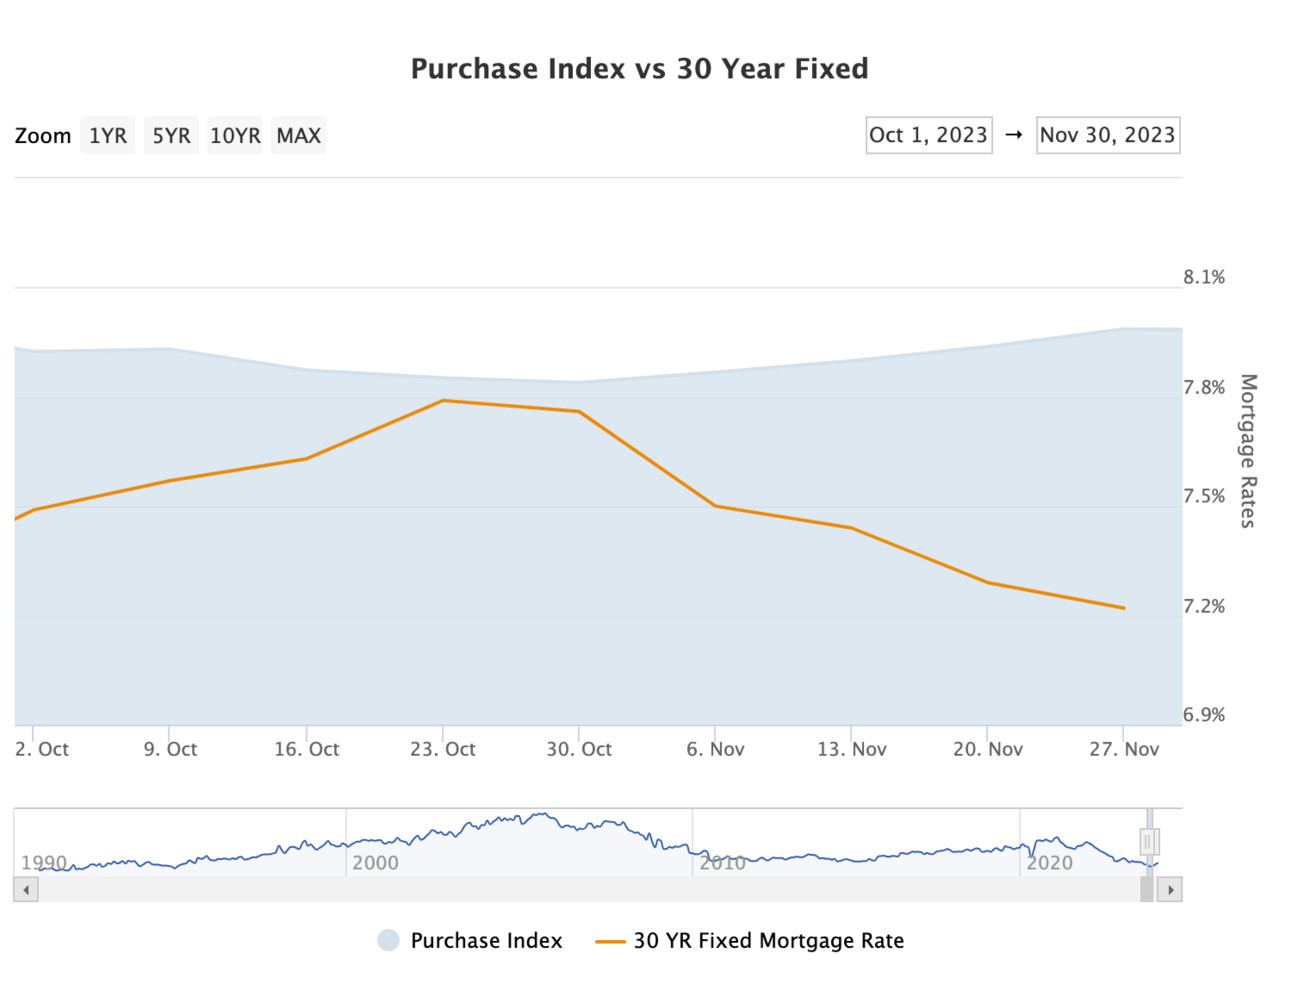
Task: Set zoom range to 1YR
Action: 107,136
